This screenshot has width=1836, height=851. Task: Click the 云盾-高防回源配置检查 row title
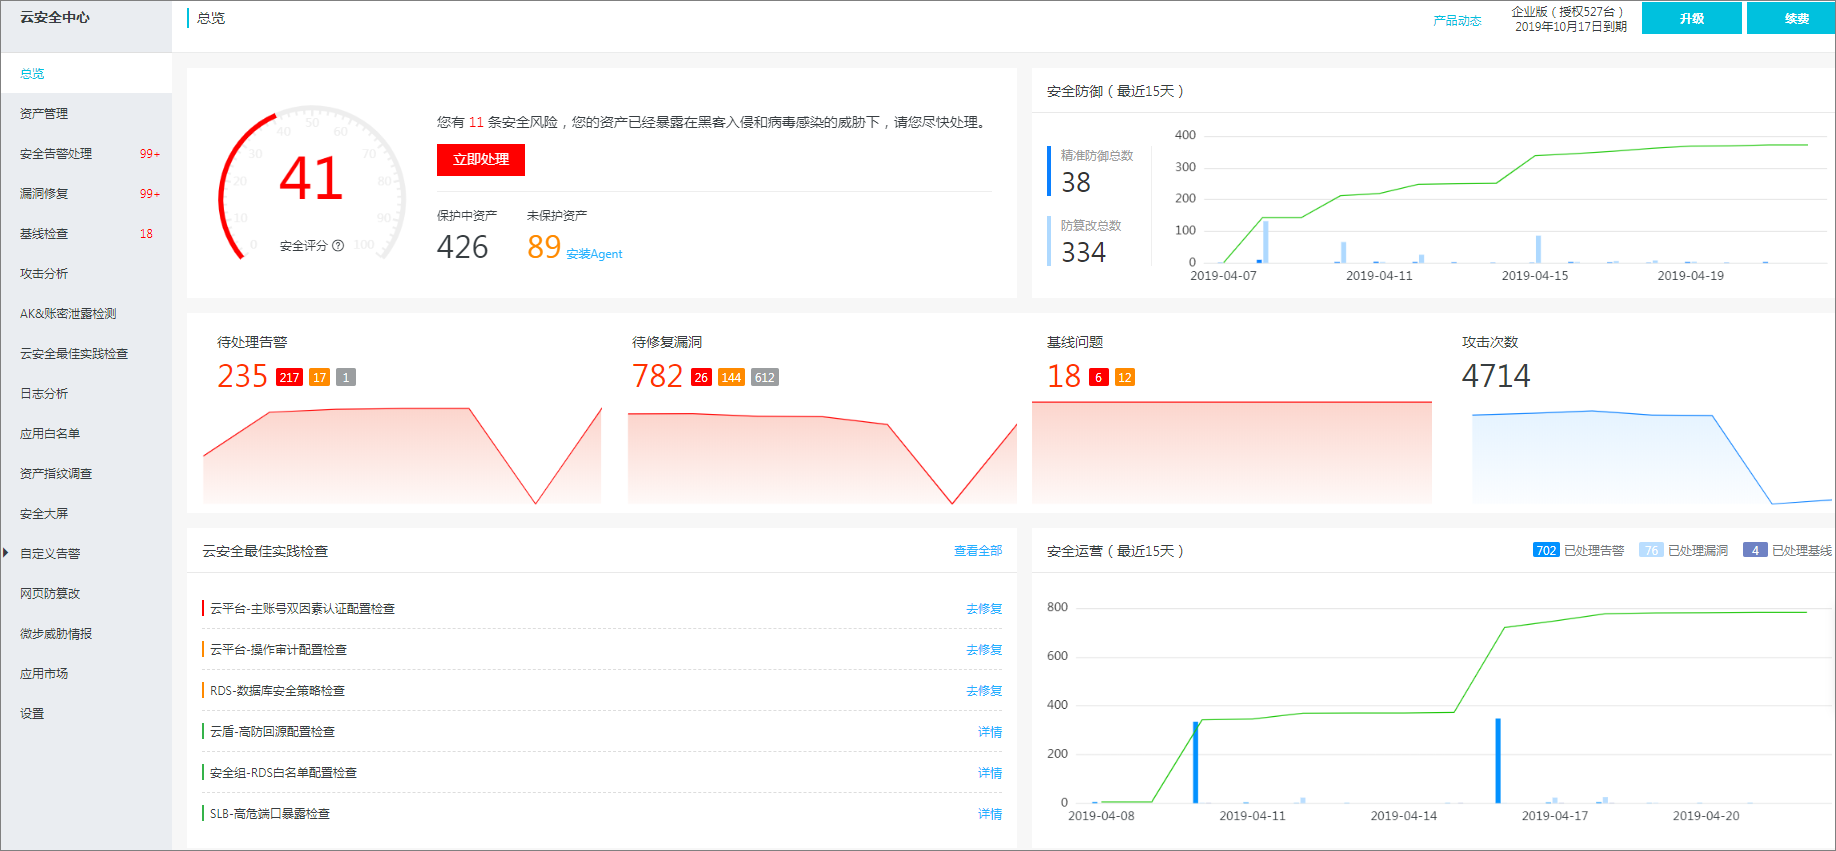272,731
